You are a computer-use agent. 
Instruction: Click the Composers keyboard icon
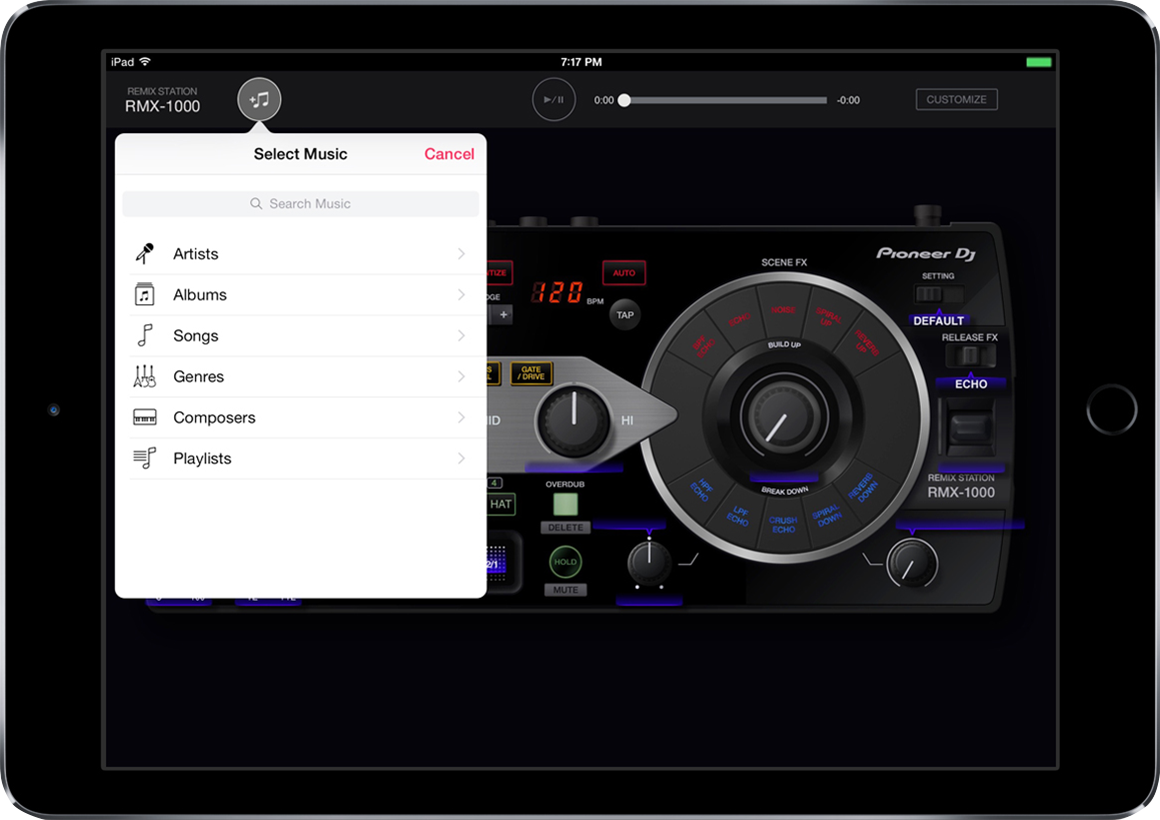[x=144, y=417]
